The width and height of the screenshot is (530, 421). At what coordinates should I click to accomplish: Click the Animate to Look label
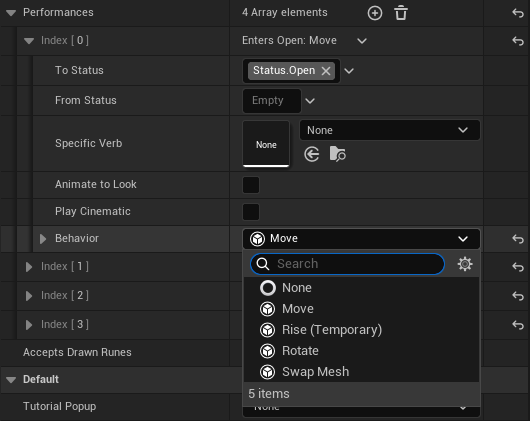96,184
